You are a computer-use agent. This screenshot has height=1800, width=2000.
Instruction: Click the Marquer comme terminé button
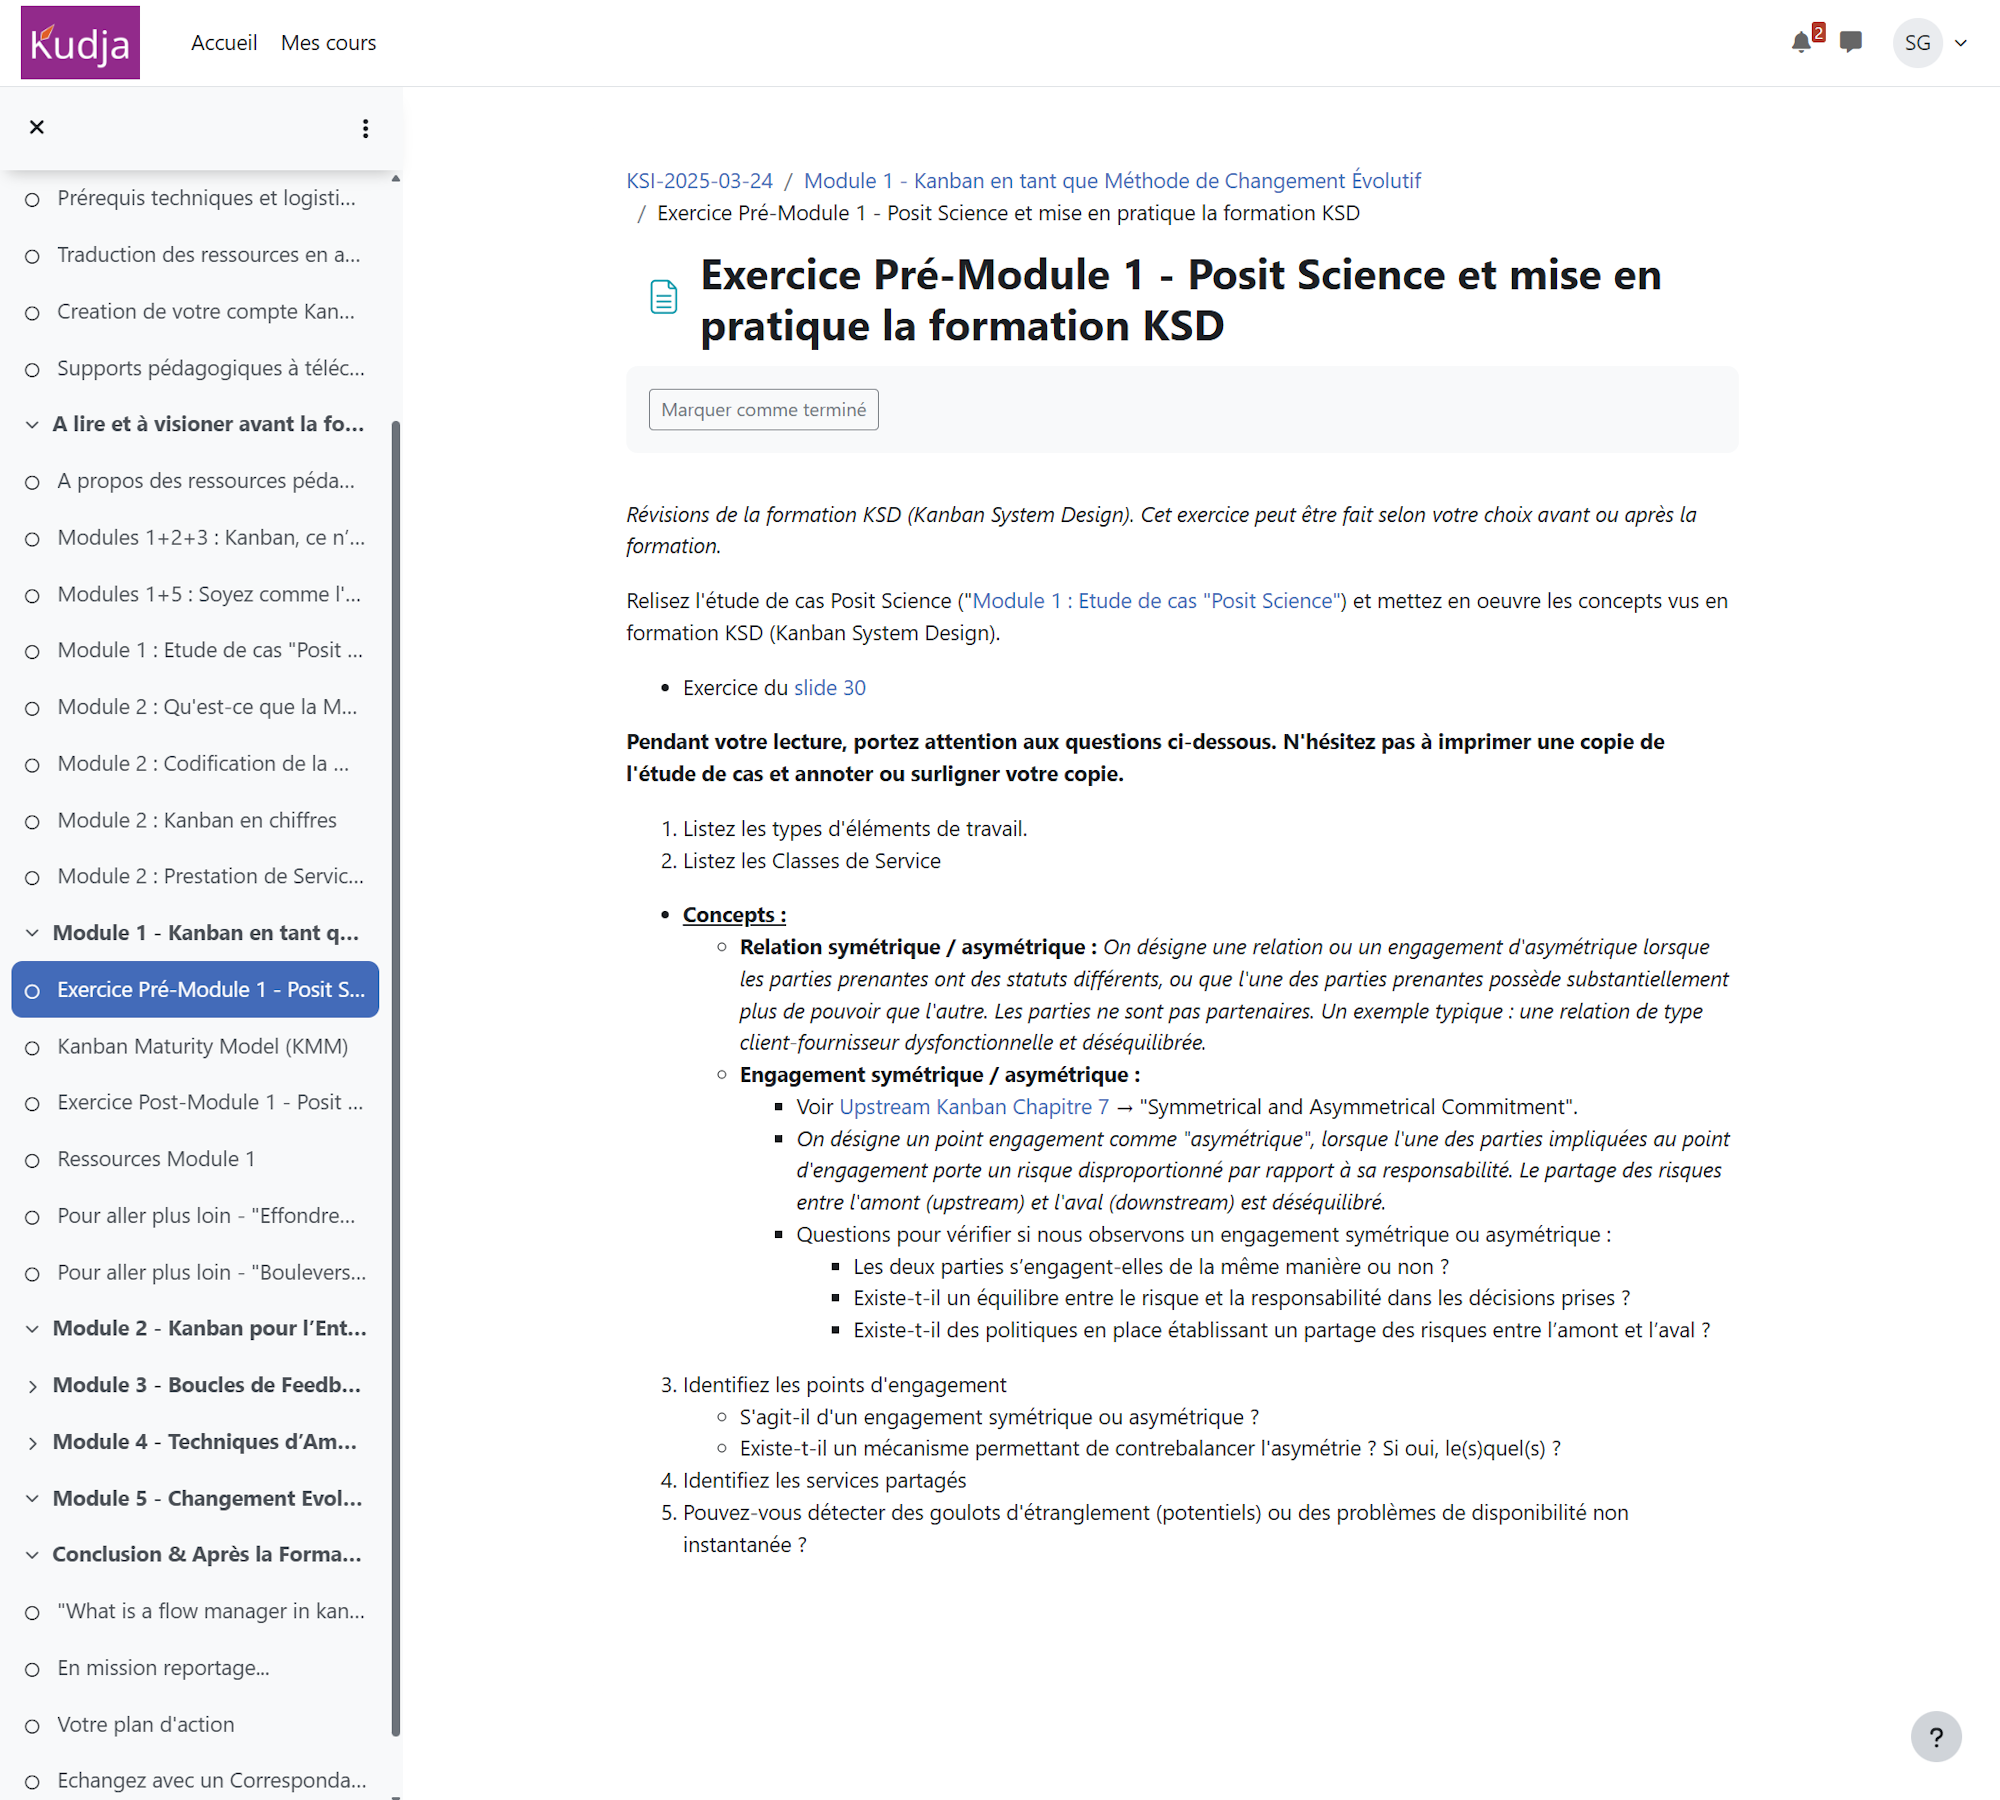click(x=764, y=410)
